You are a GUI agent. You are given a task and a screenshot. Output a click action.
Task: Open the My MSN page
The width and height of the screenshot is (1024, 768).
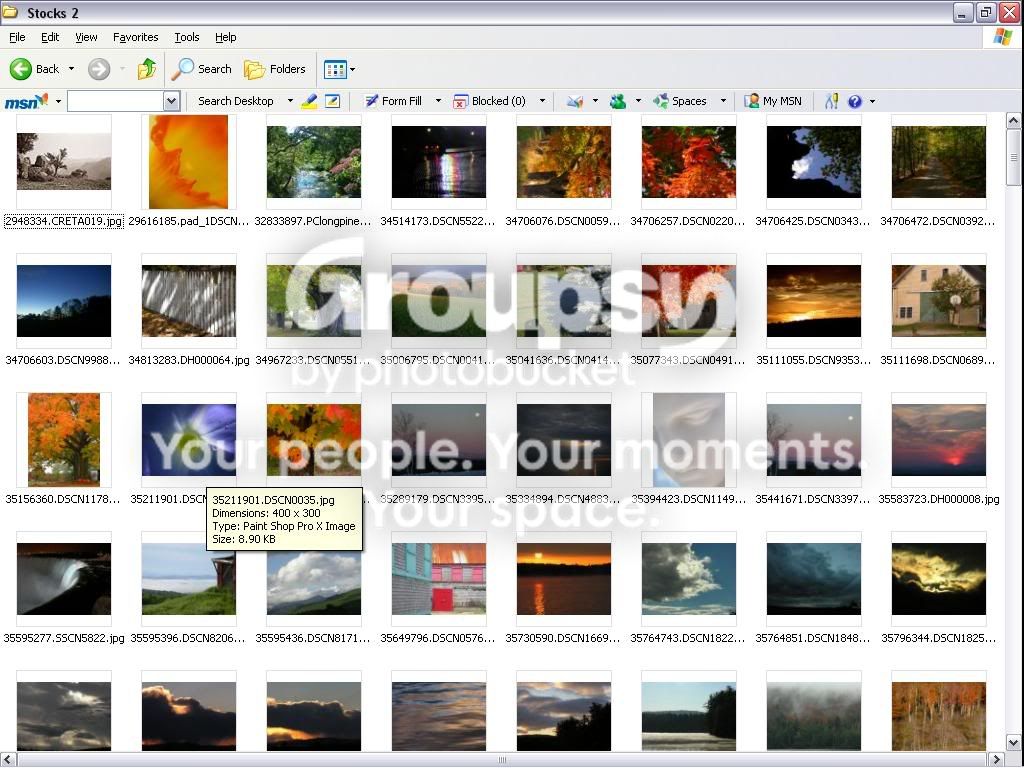click(x=773, y=101)
